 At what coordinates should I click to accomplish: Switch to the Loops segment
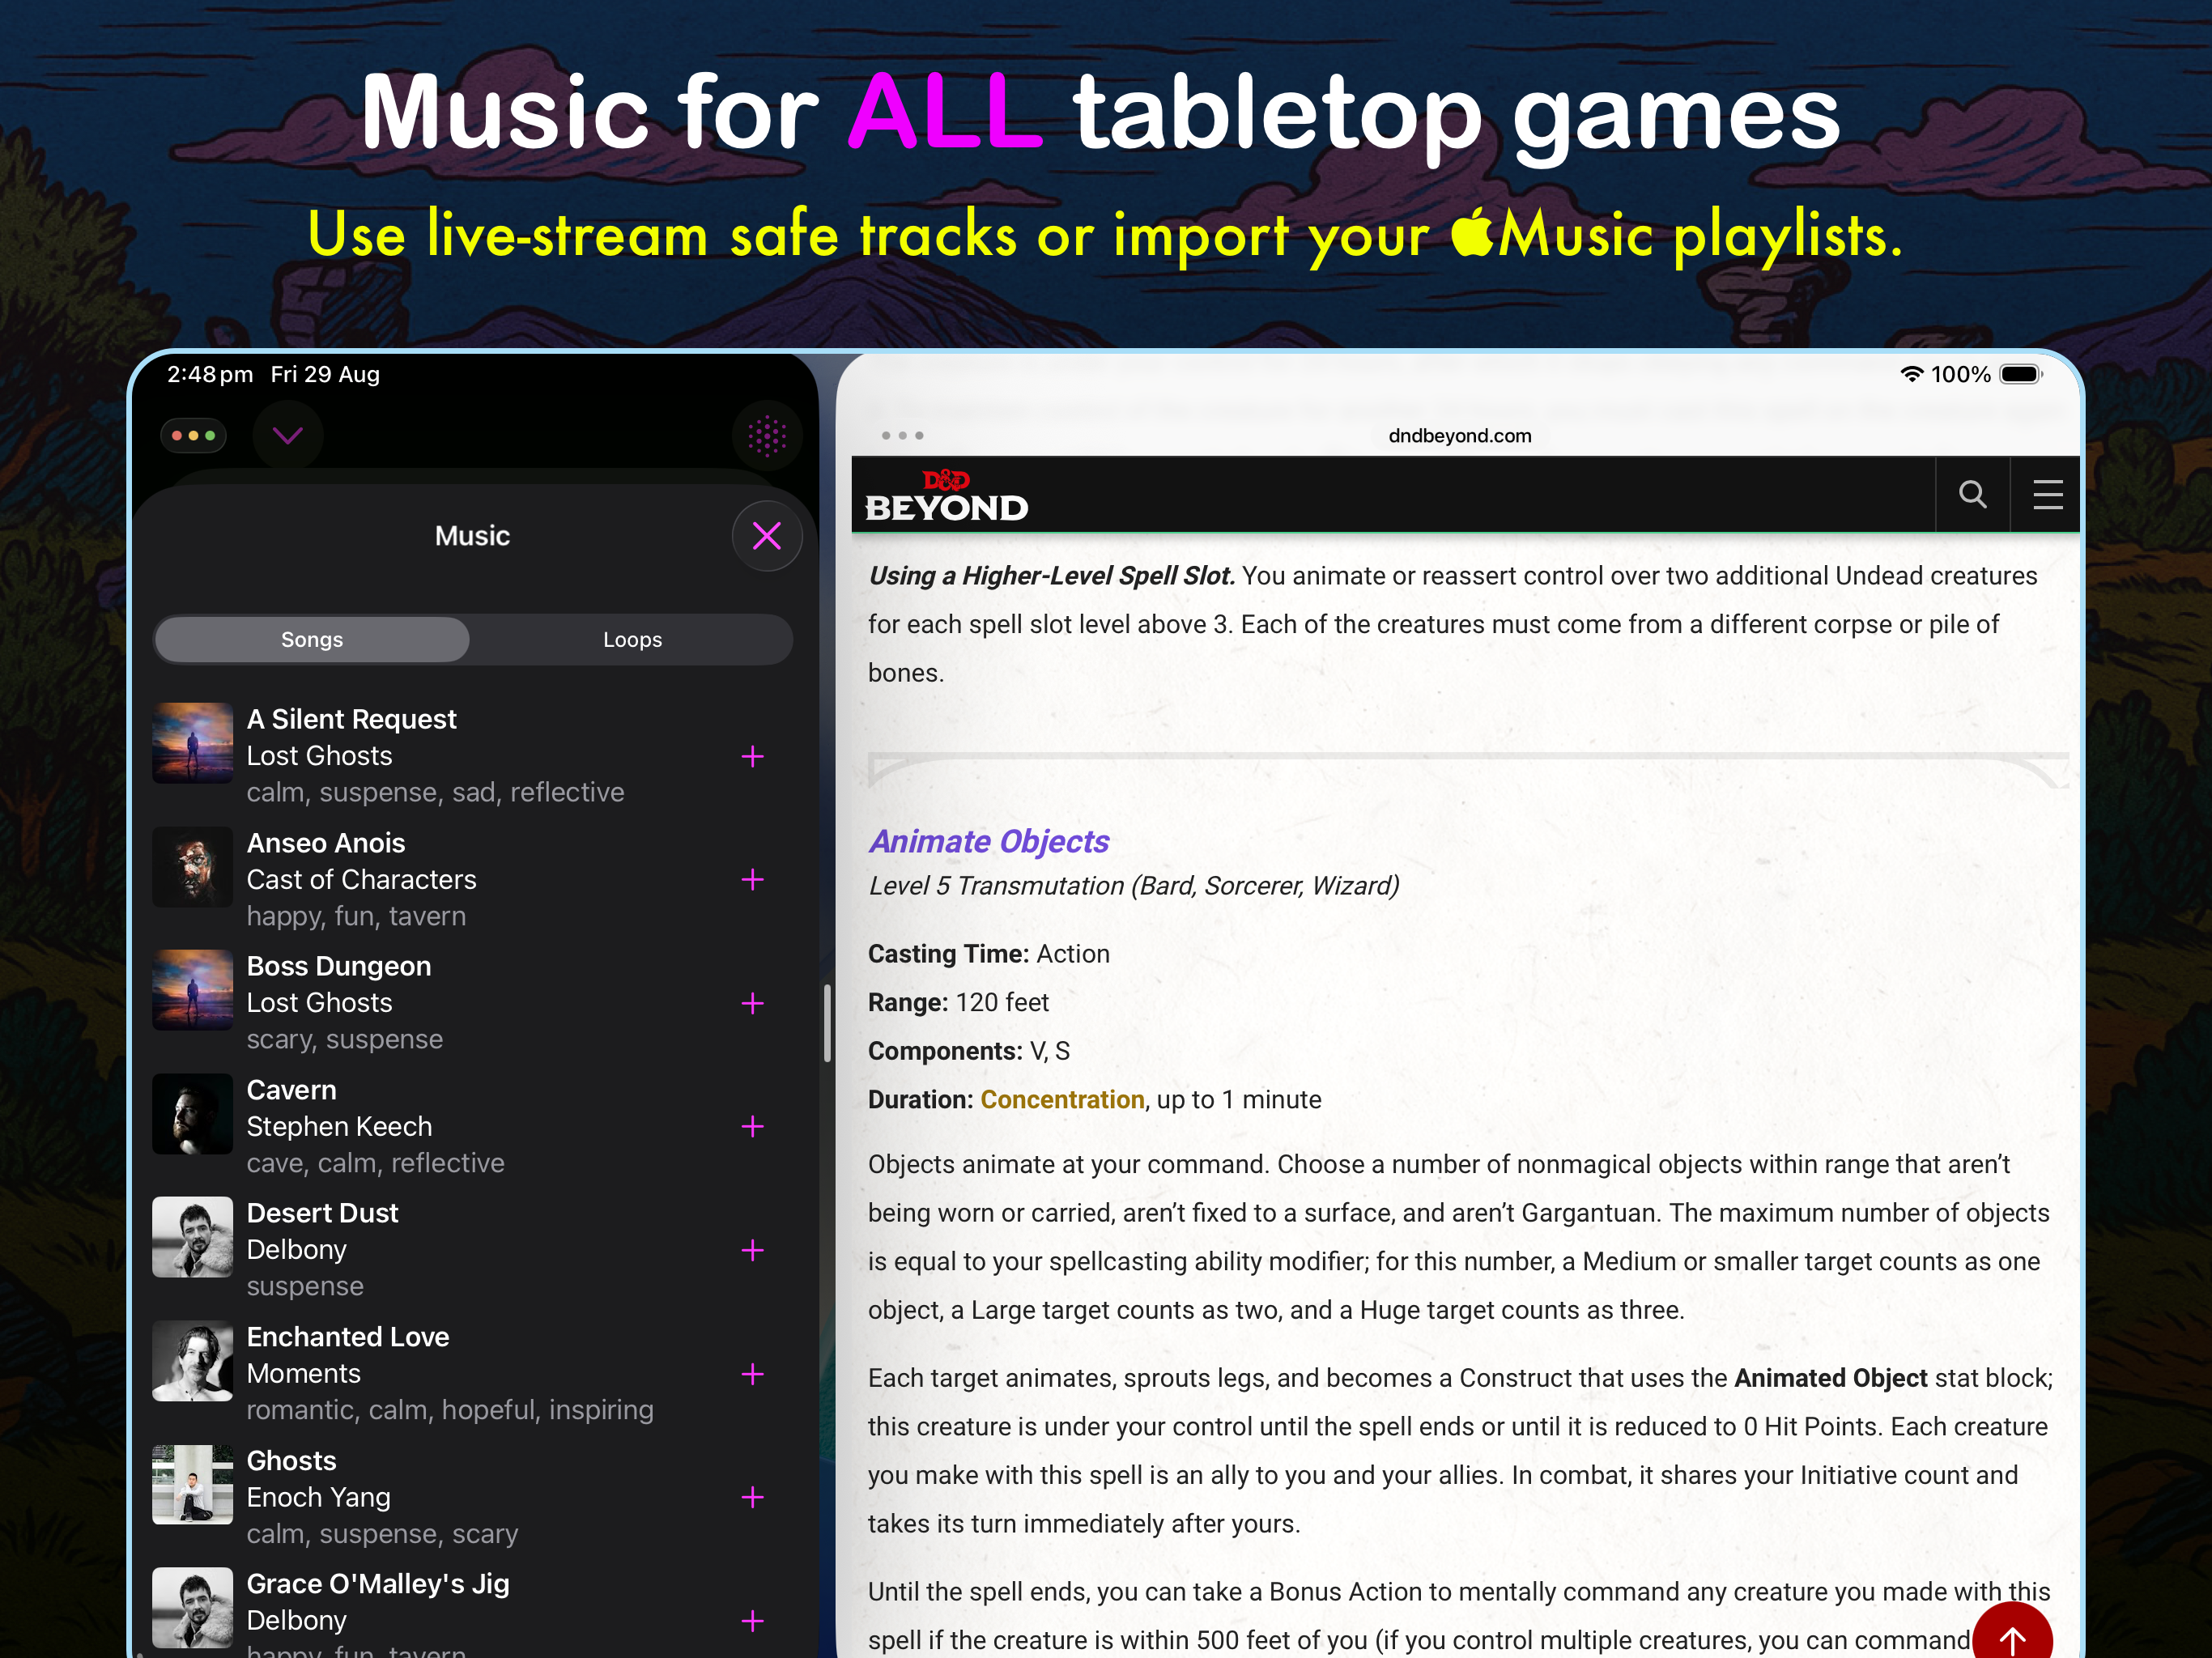coord(632,640)
